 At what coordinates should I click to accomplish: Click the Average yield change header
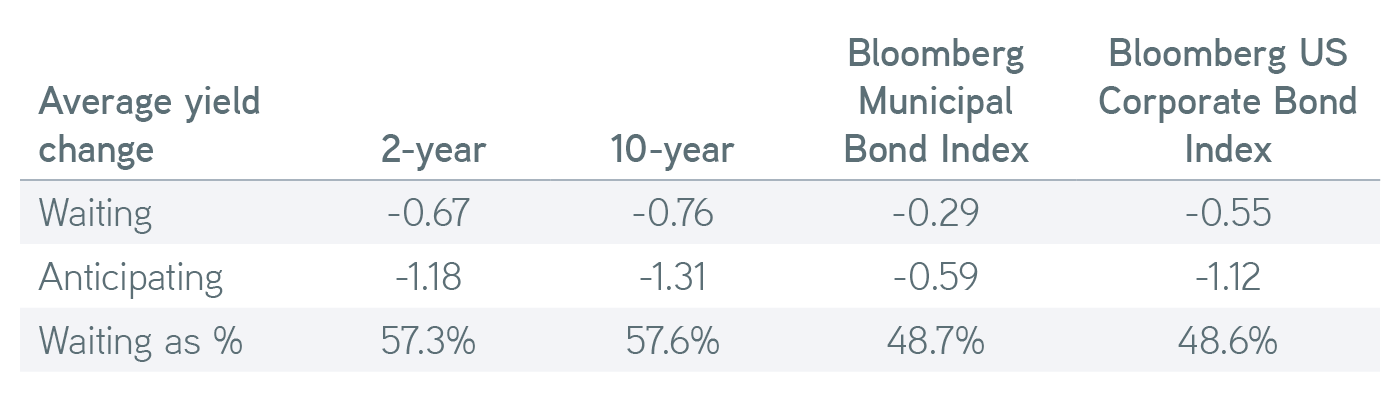(x=149, y=125)
